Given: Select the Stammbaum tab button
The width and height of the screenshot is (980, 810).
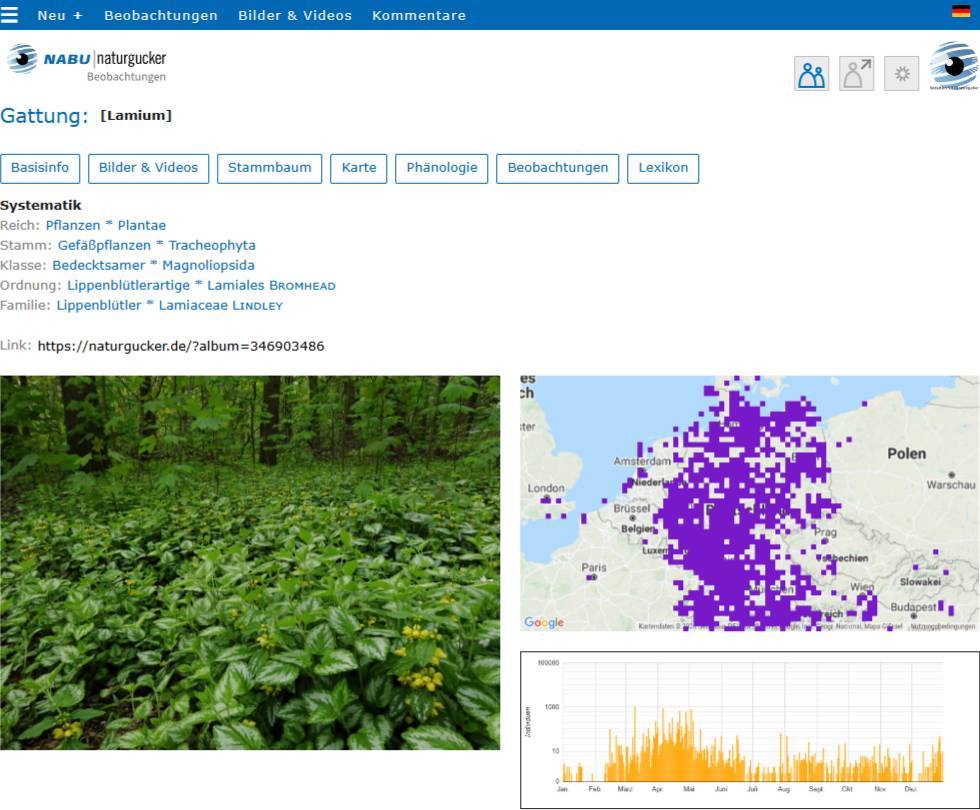Looking at the screenshot, I should (x=269, y=168).
